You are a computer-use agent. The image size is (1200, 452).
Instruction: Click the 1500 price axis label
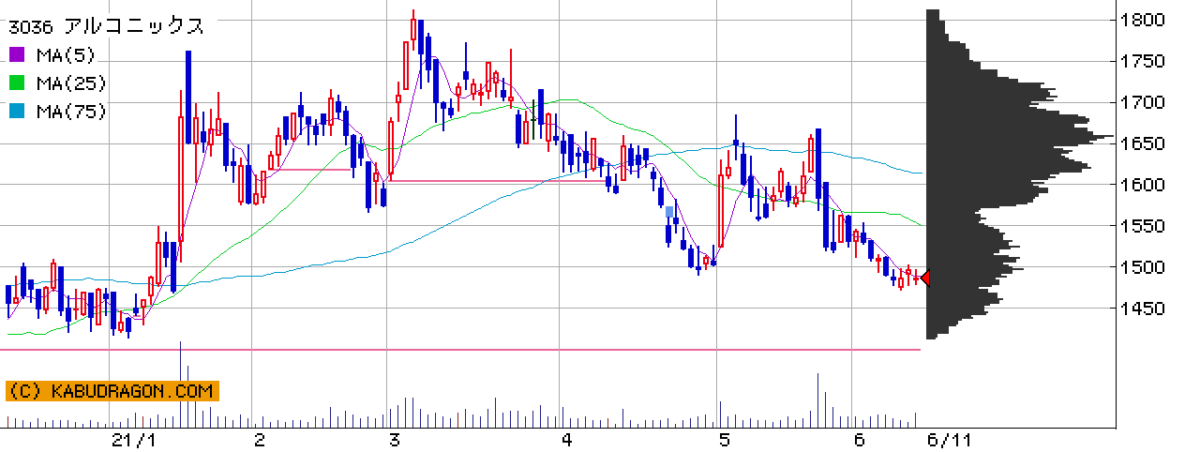coord(1143,268)
